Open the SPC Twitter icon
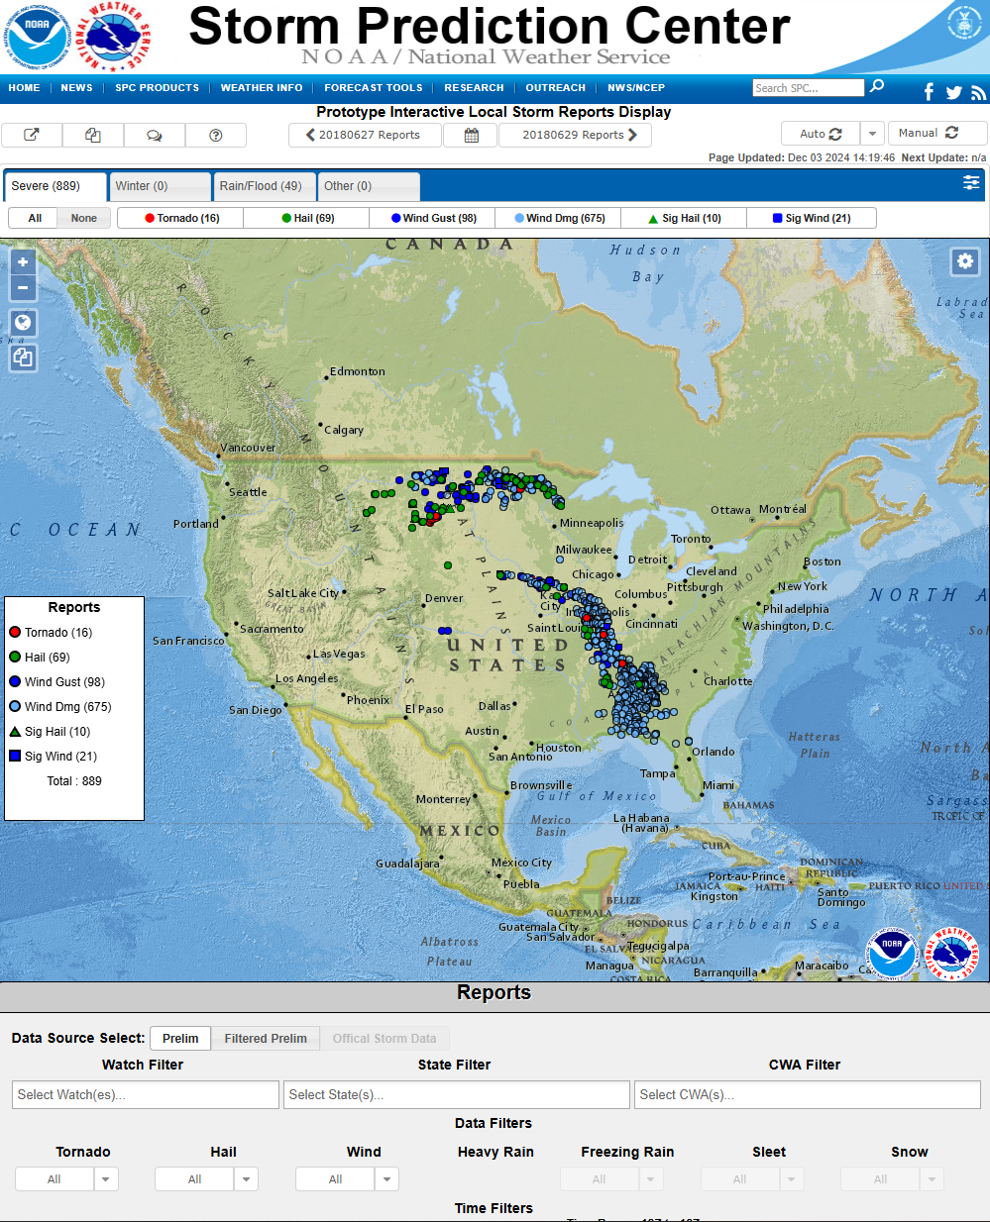The height and width of the screenshot is (1222, 990). pos(954,92)
